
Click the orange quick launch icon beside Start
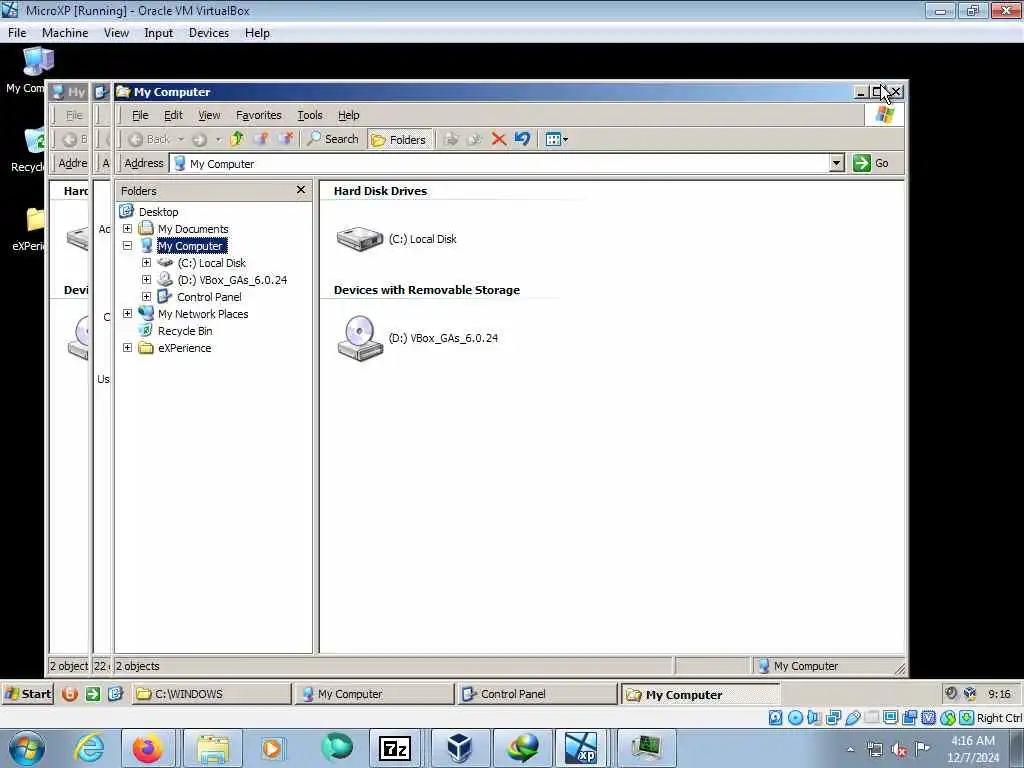[69, 694]
